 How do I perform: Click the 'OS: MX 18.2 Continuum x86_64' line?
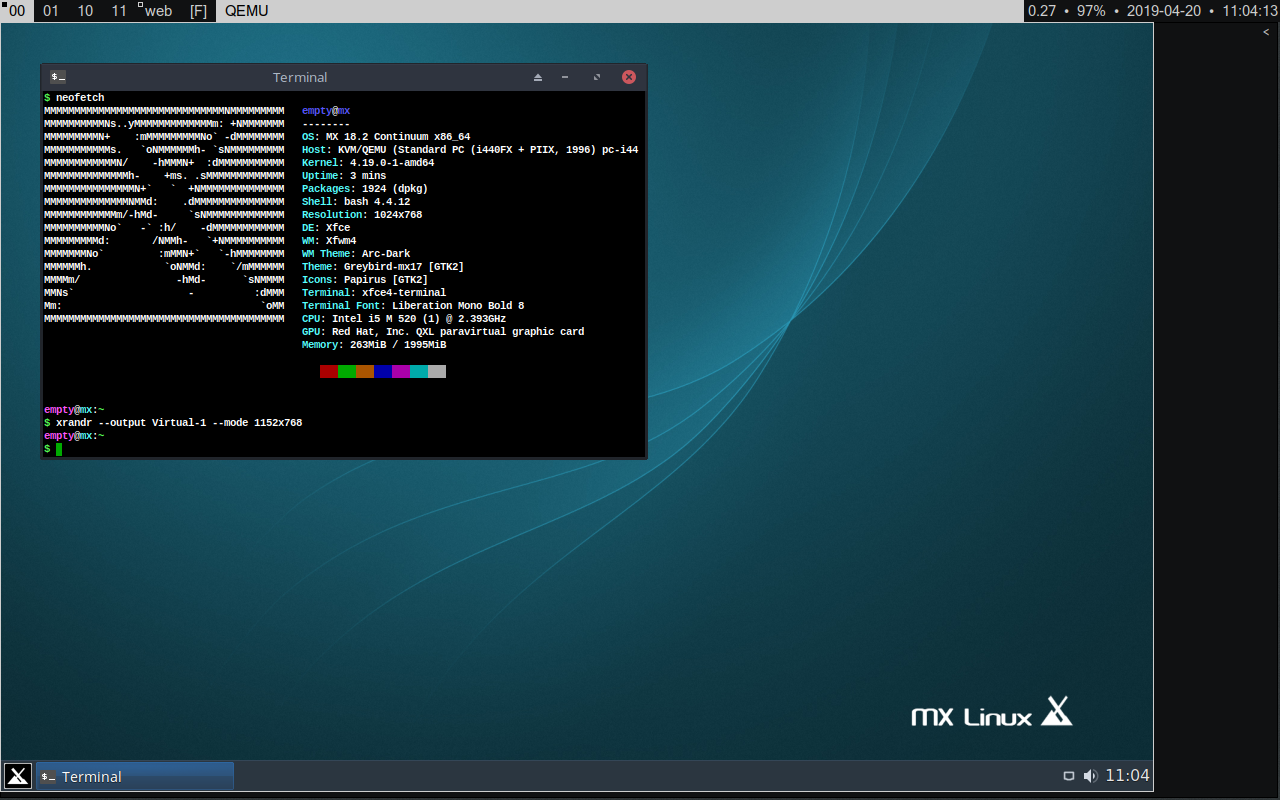[x=386, y=137]
